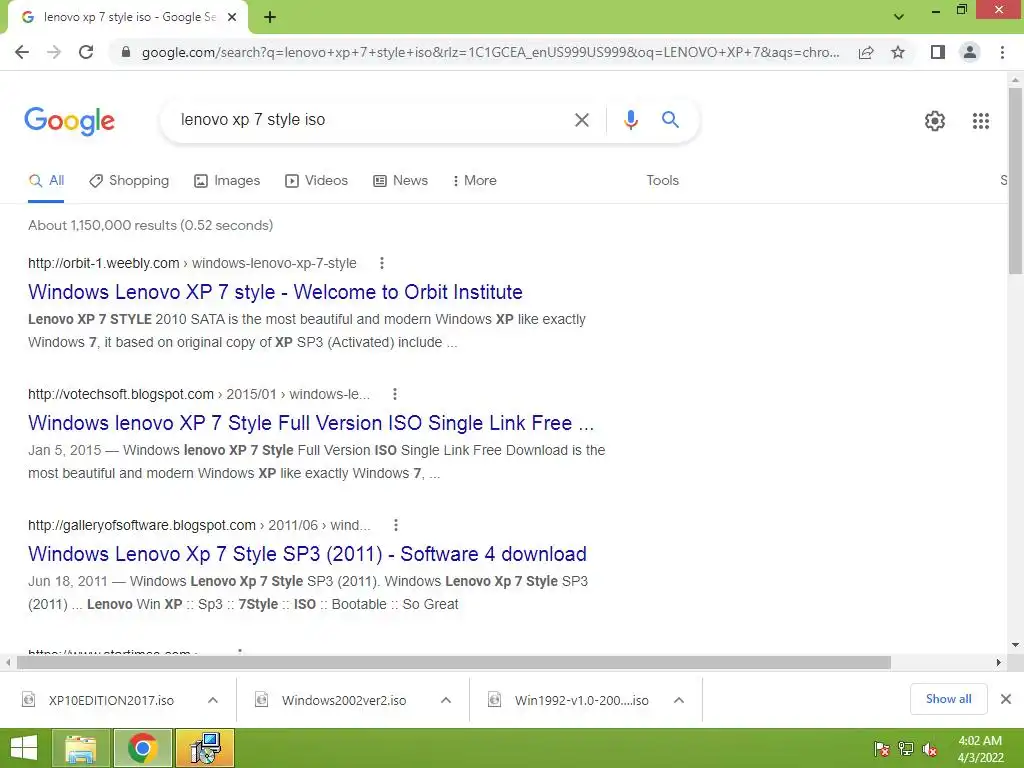
Task: Click galleryofsoftware.blogspot.com URL breadcrumb
Action: pyautogui.click(x=199, y=525)
